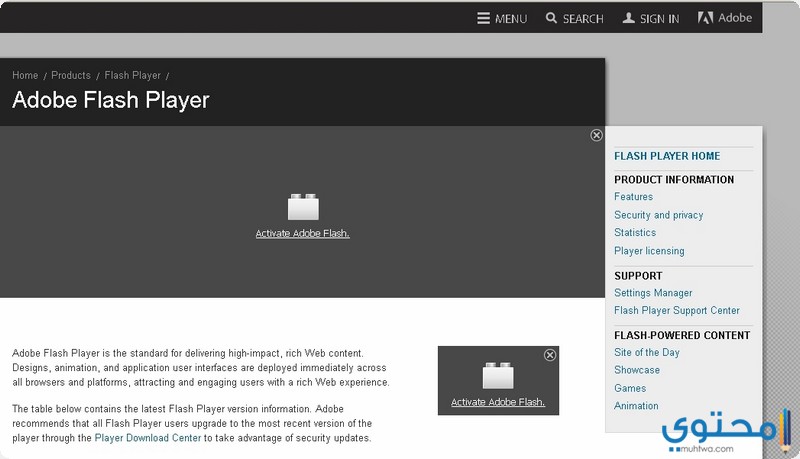This screenshot has height=459, width=800.
Task: Open the hamburger MENU icon
Action: coord(483,18)
